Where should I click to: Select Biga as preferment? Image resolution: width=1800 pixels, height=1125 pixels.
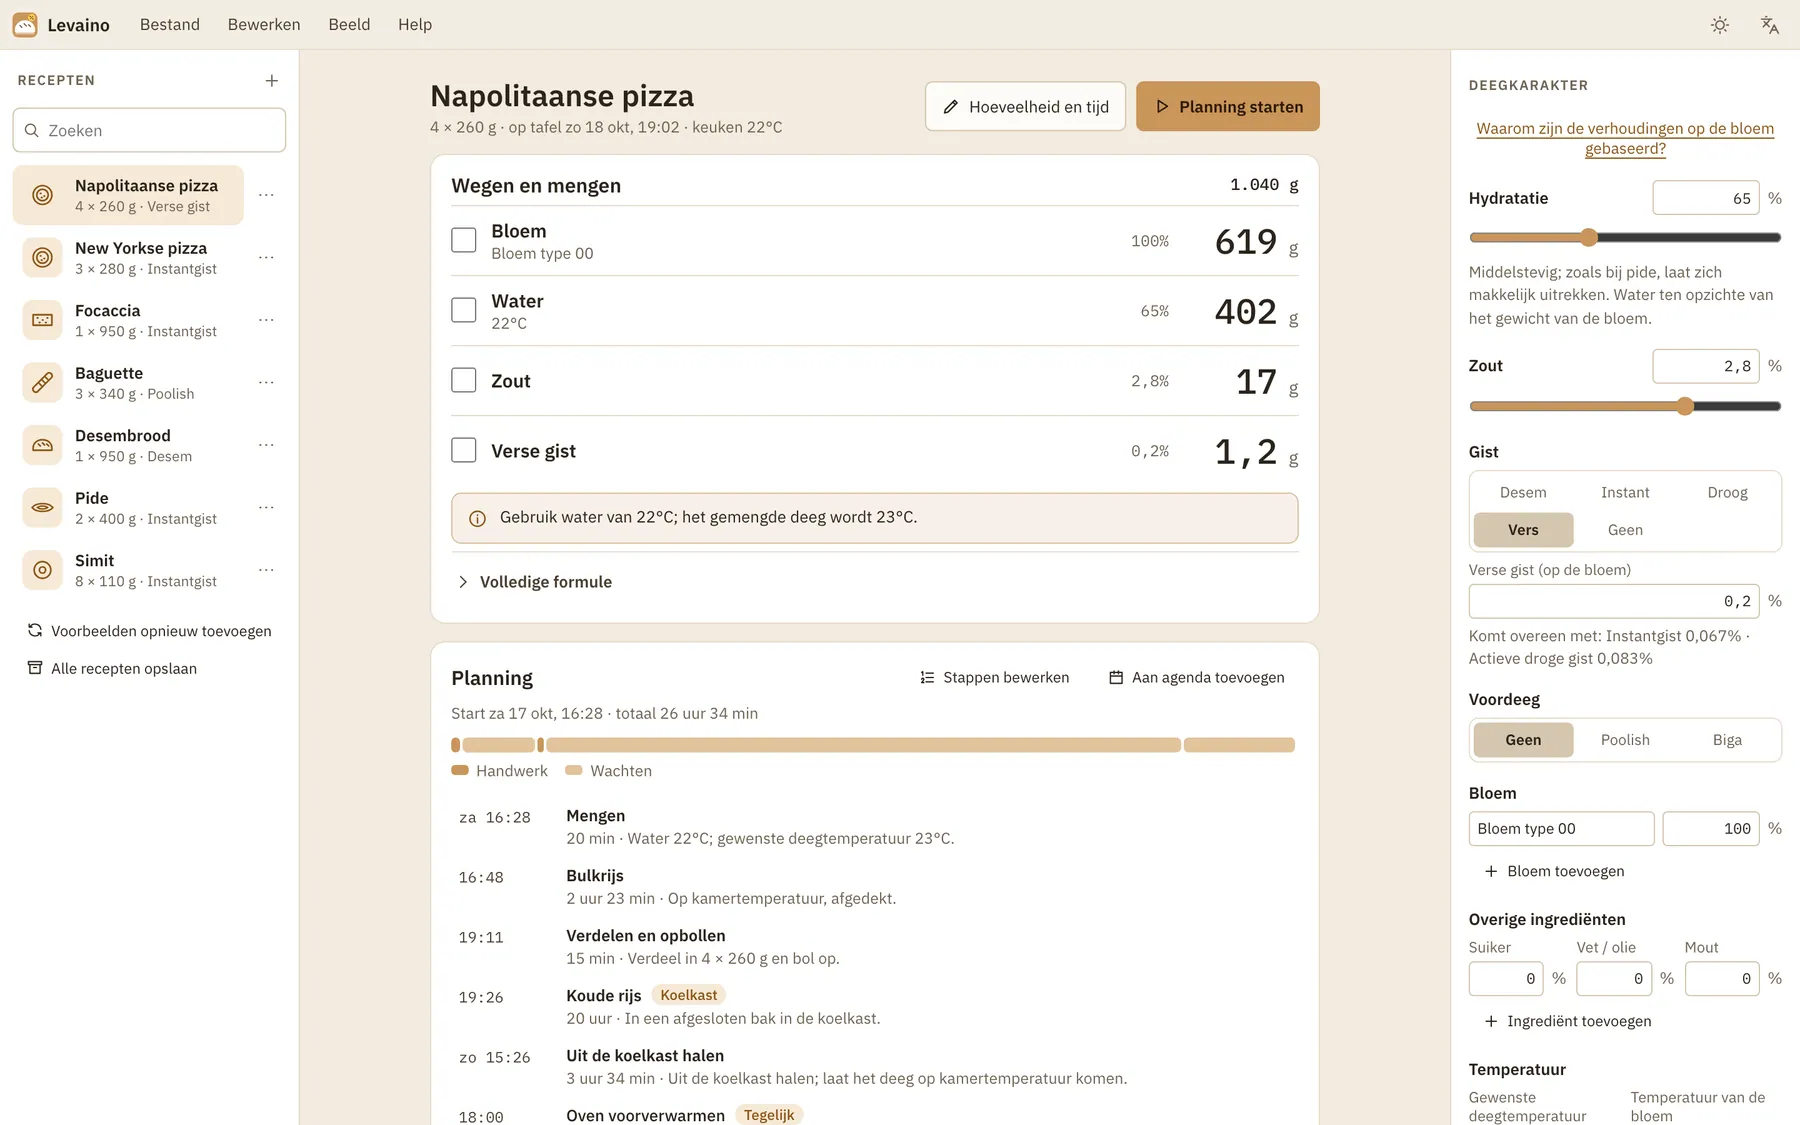[1727, 740]
